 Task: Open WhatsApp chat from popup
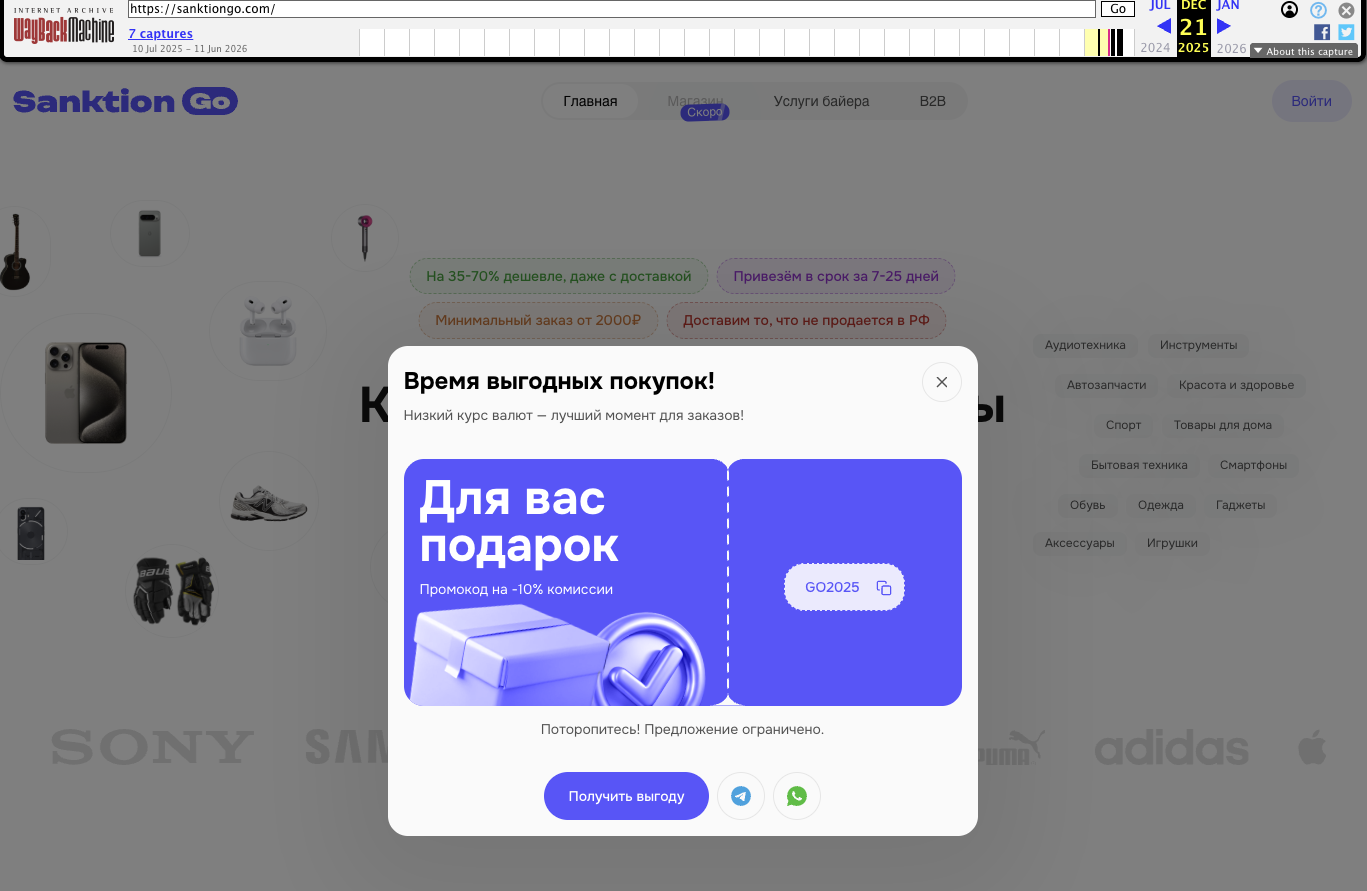(x=797, y=796)
